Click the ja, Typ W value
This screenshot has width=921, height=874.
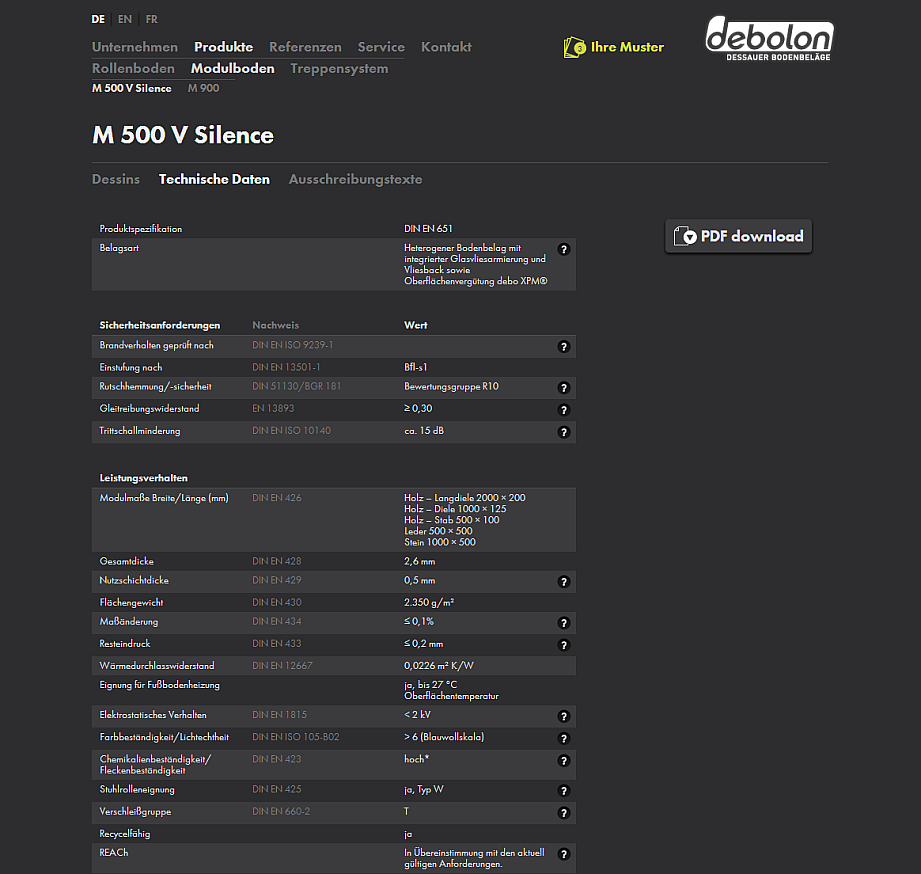pos(423,789)
